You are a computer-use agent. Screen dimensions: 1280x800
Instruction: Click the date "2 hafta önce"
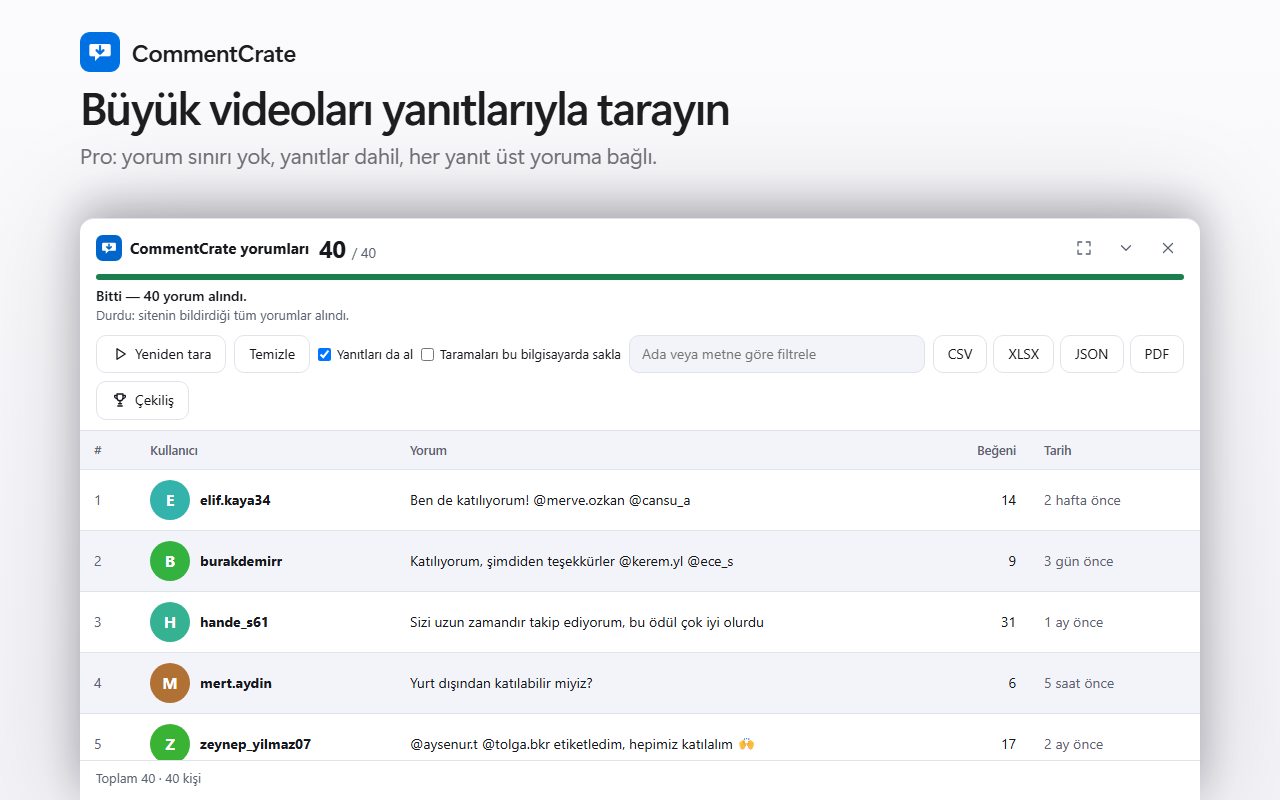1082,500
